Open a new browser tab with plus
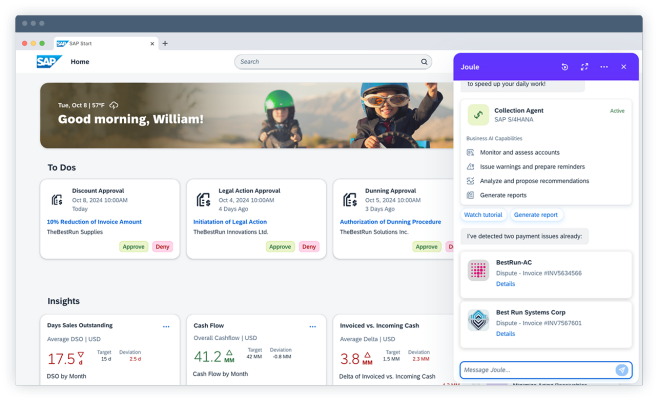658x400 pixels. click(165, 43)
